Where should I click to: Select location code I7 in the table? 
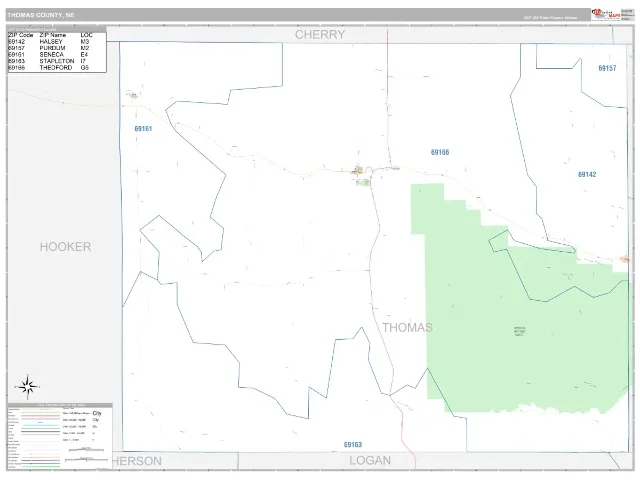83,61
